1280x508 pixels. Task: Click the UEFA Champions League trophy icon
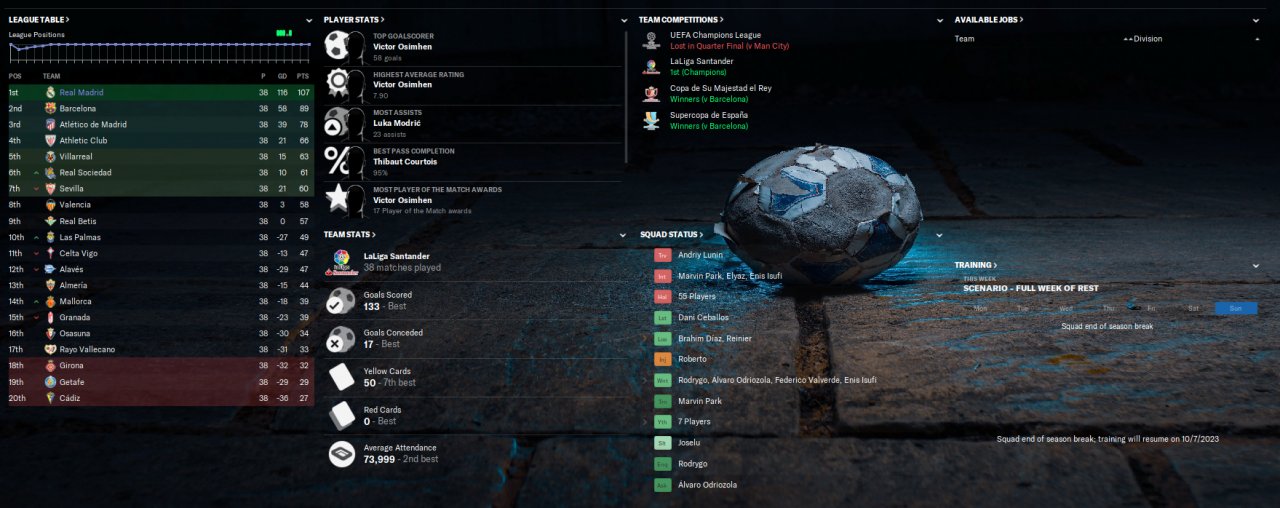pos(651,40)
